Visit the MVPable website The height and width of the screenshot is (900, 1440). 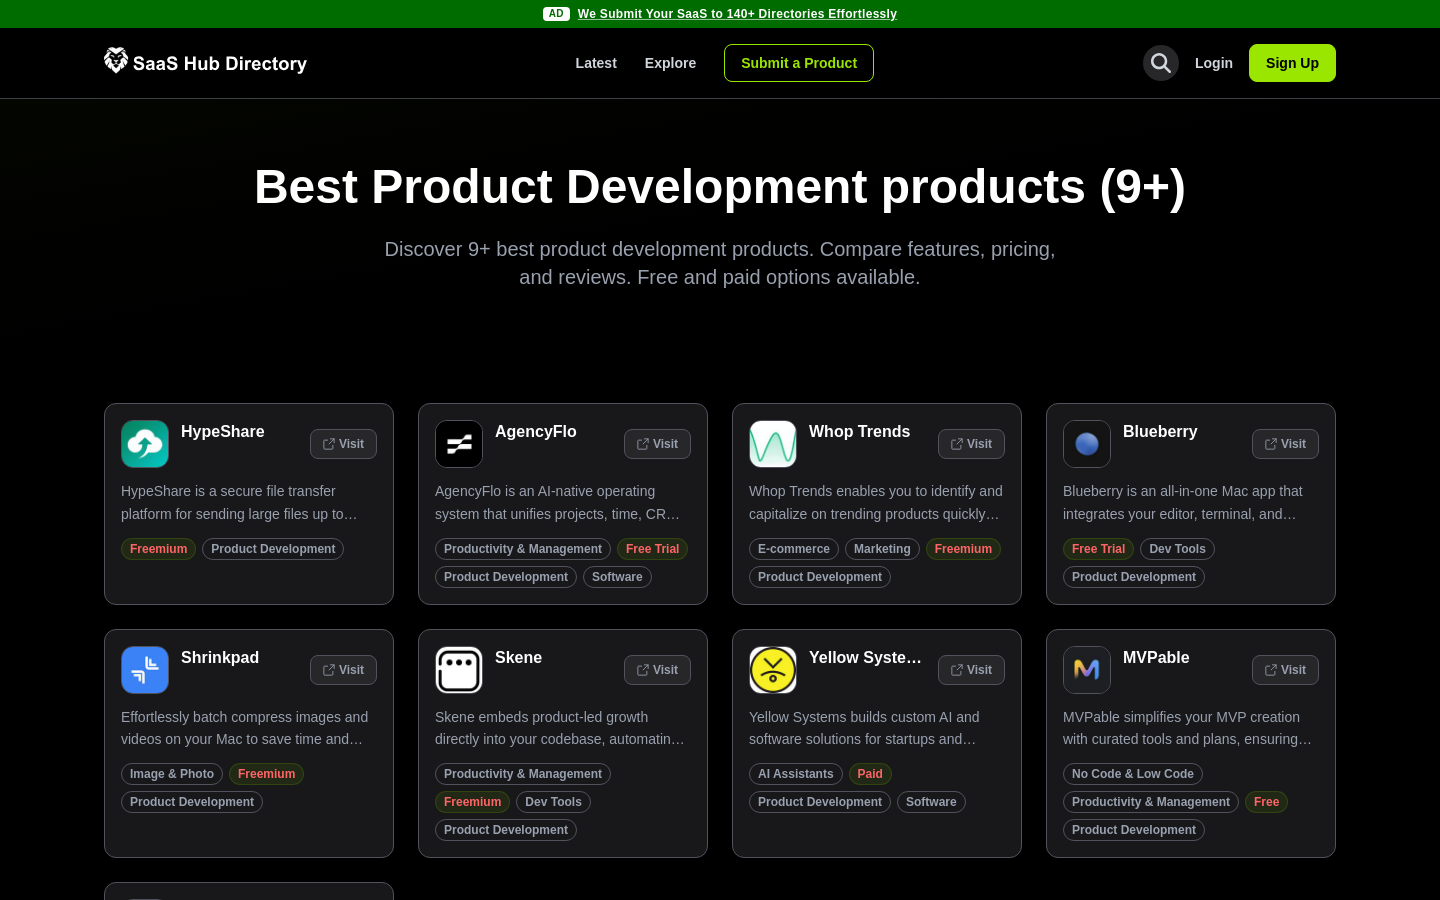(1285, 670)
